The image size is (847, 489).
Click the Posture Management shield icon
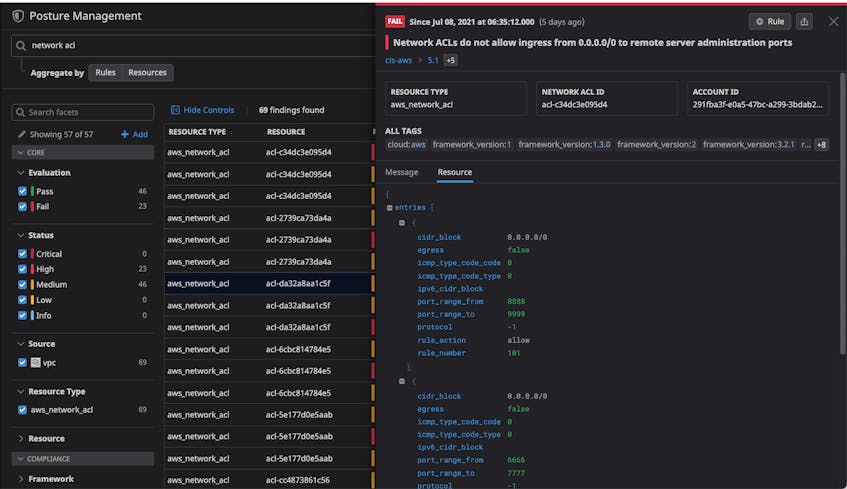tap(18, 16)
